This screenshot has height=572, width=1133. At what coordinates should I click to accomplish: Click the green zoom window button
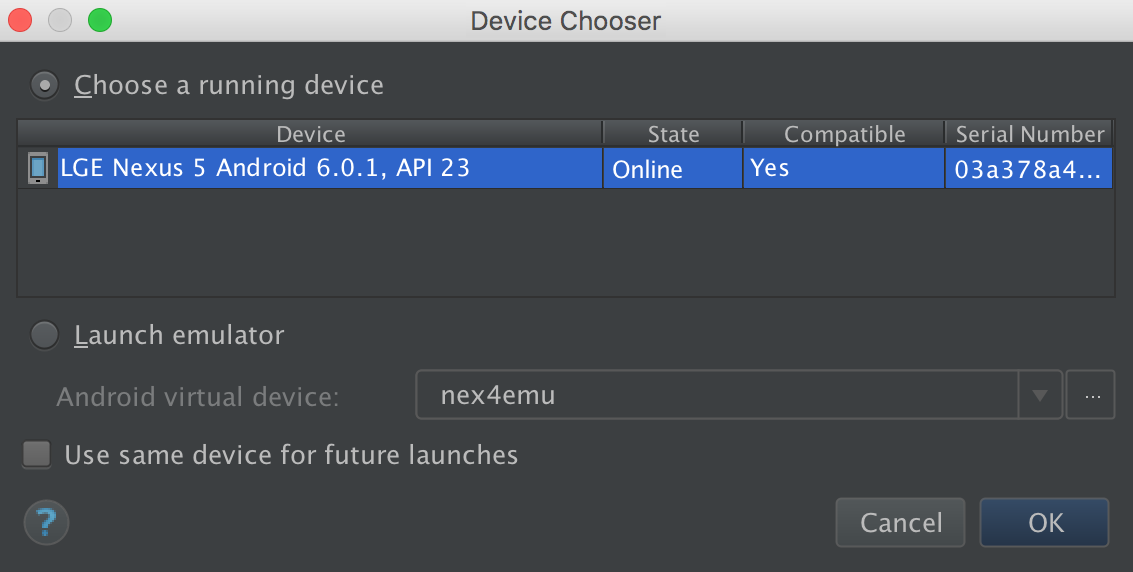point(100,20)
